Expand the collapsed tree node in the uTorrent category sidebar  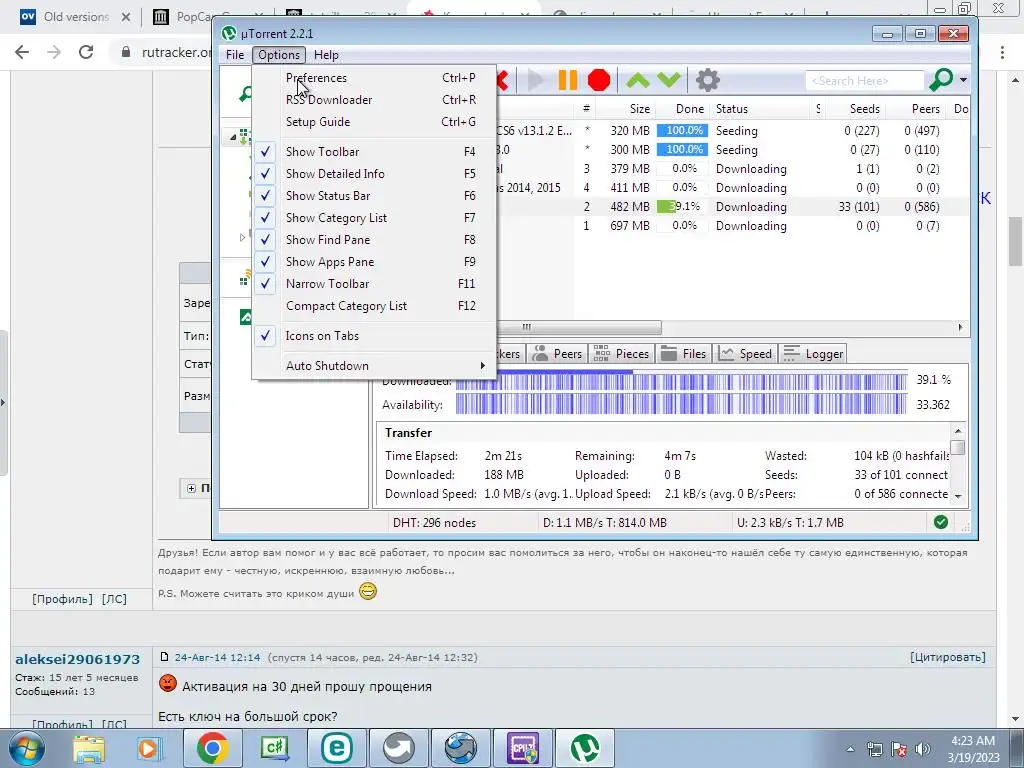[x=242, y=237]
